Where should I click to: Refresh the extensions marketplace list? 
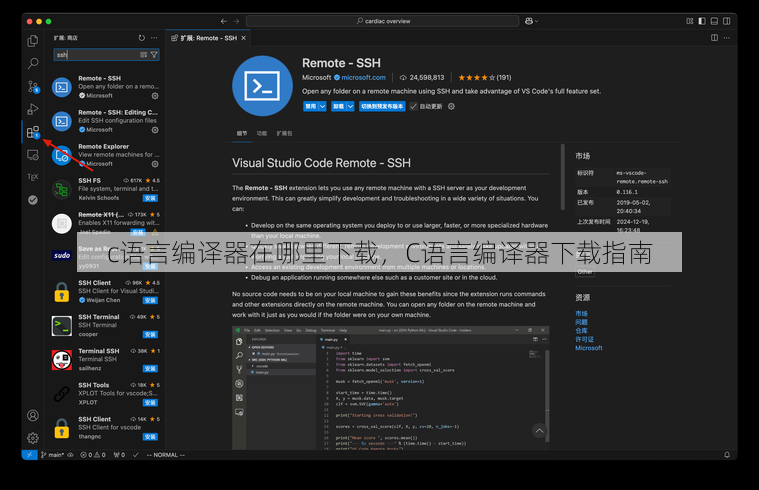point(141,38)
